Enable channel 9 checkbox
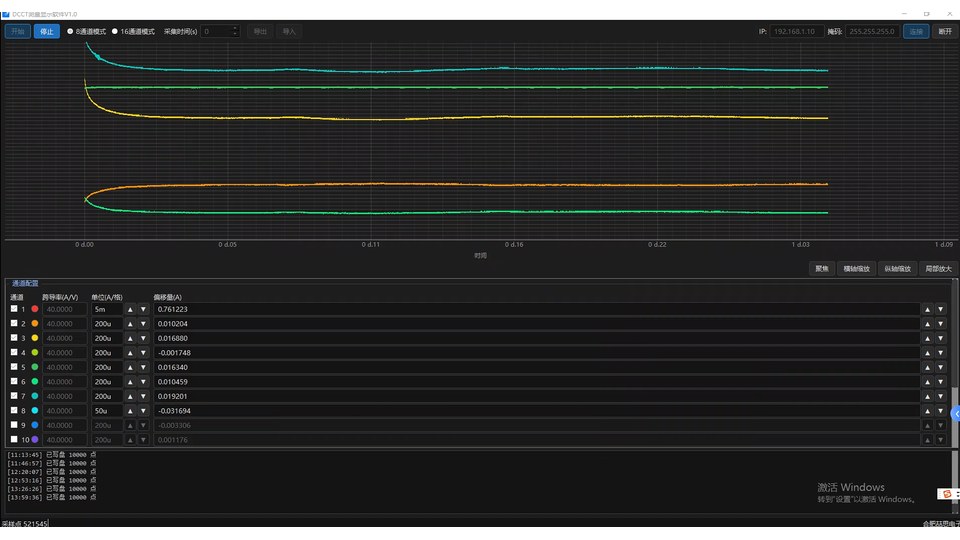This screenshot has width=960, height=540. [14, 424]
